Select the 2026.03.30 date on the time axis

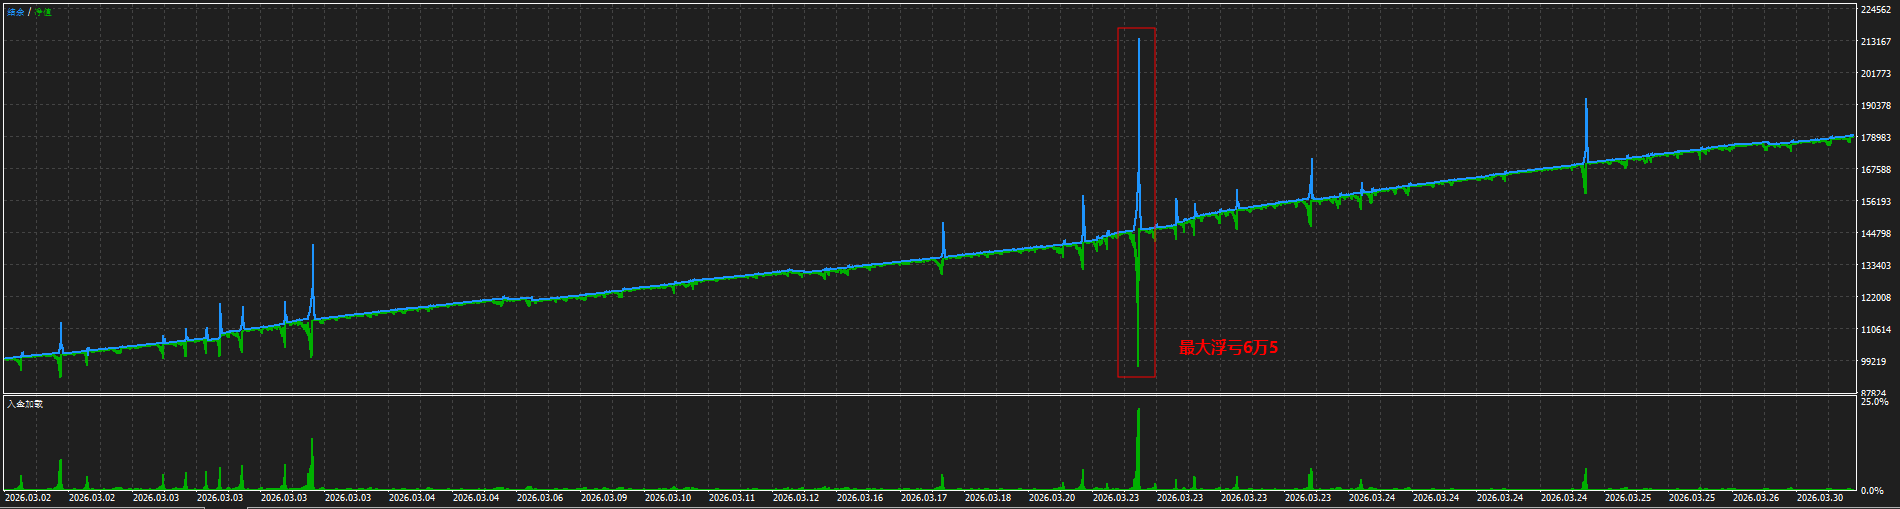coord(1819,497)
